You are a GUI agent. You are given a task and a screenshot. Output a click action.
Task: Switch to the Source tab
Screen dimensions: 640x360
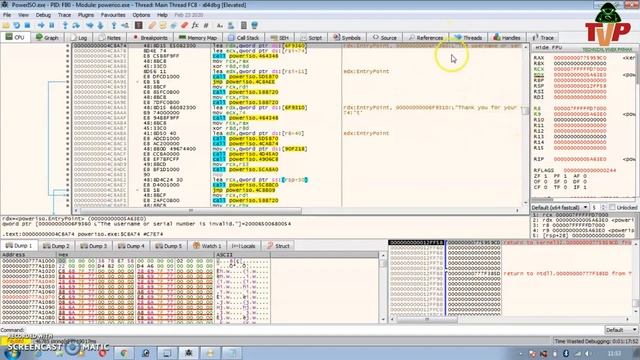(384, 38)
